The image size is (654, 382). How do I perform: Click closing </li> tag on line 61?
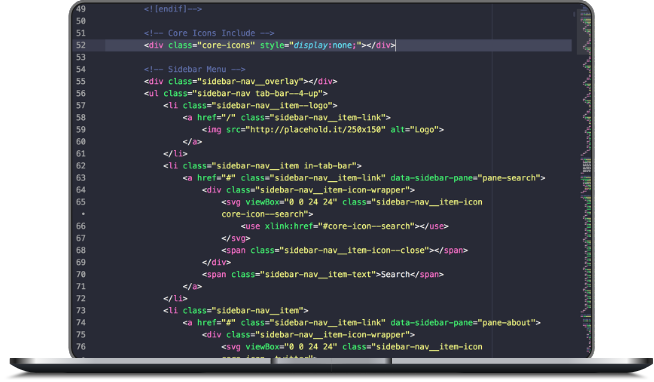(x=175, y=154)
